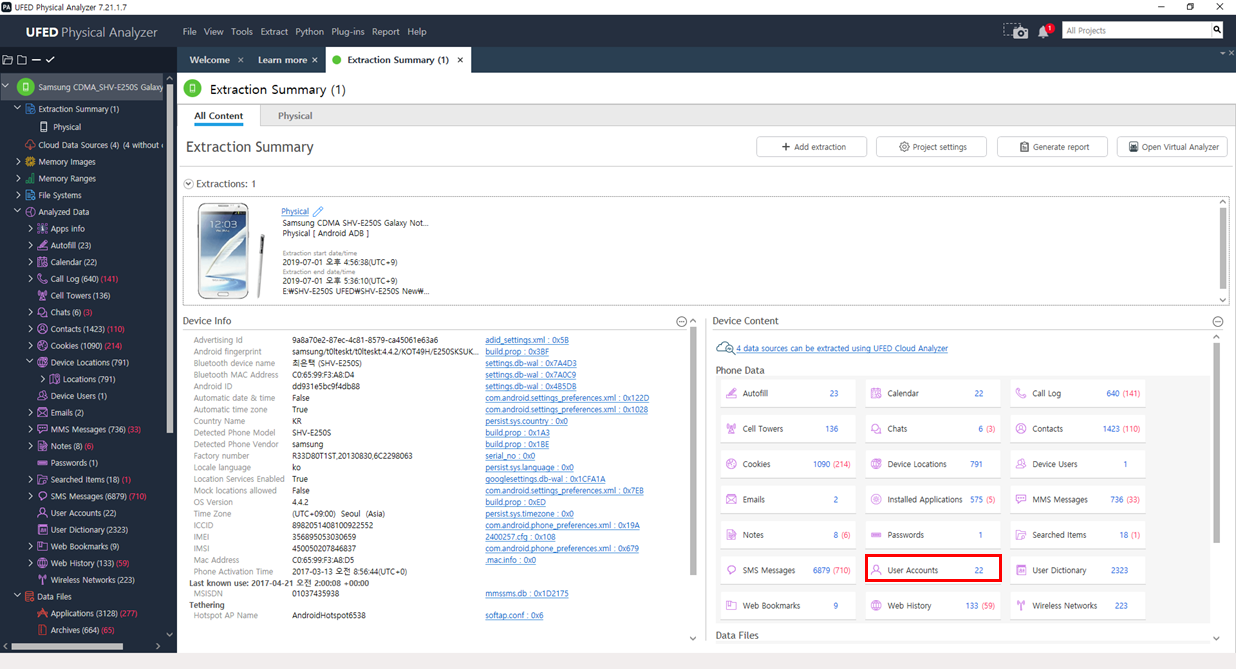This screenshot has height=669, width=1236.
Task: Click Open Virtual Analyzer button
Action: pos(1172,147)
